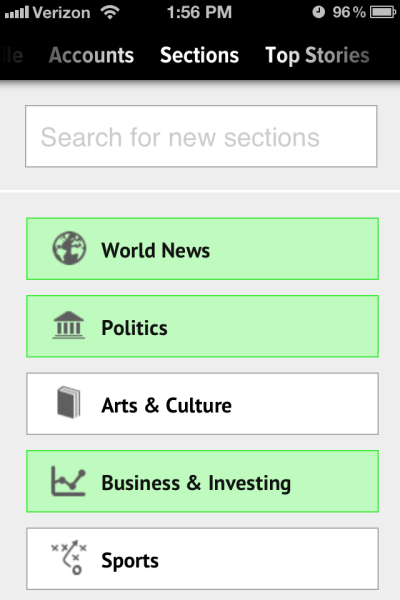Tap the Verizon signal strength bars
The height and width of the screenshot is (600, 400).
tap(17, 13)
